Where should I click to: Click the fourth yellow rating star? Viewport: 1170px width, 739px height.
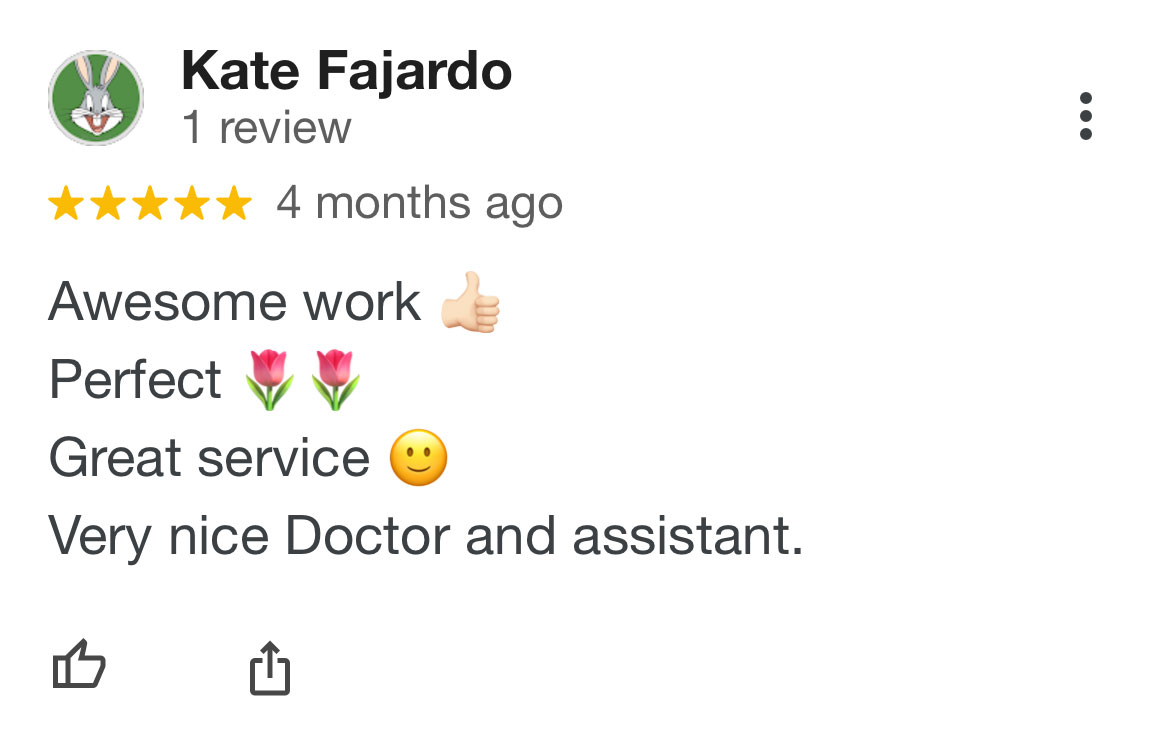pyautogui.click(x=191, y=203)
